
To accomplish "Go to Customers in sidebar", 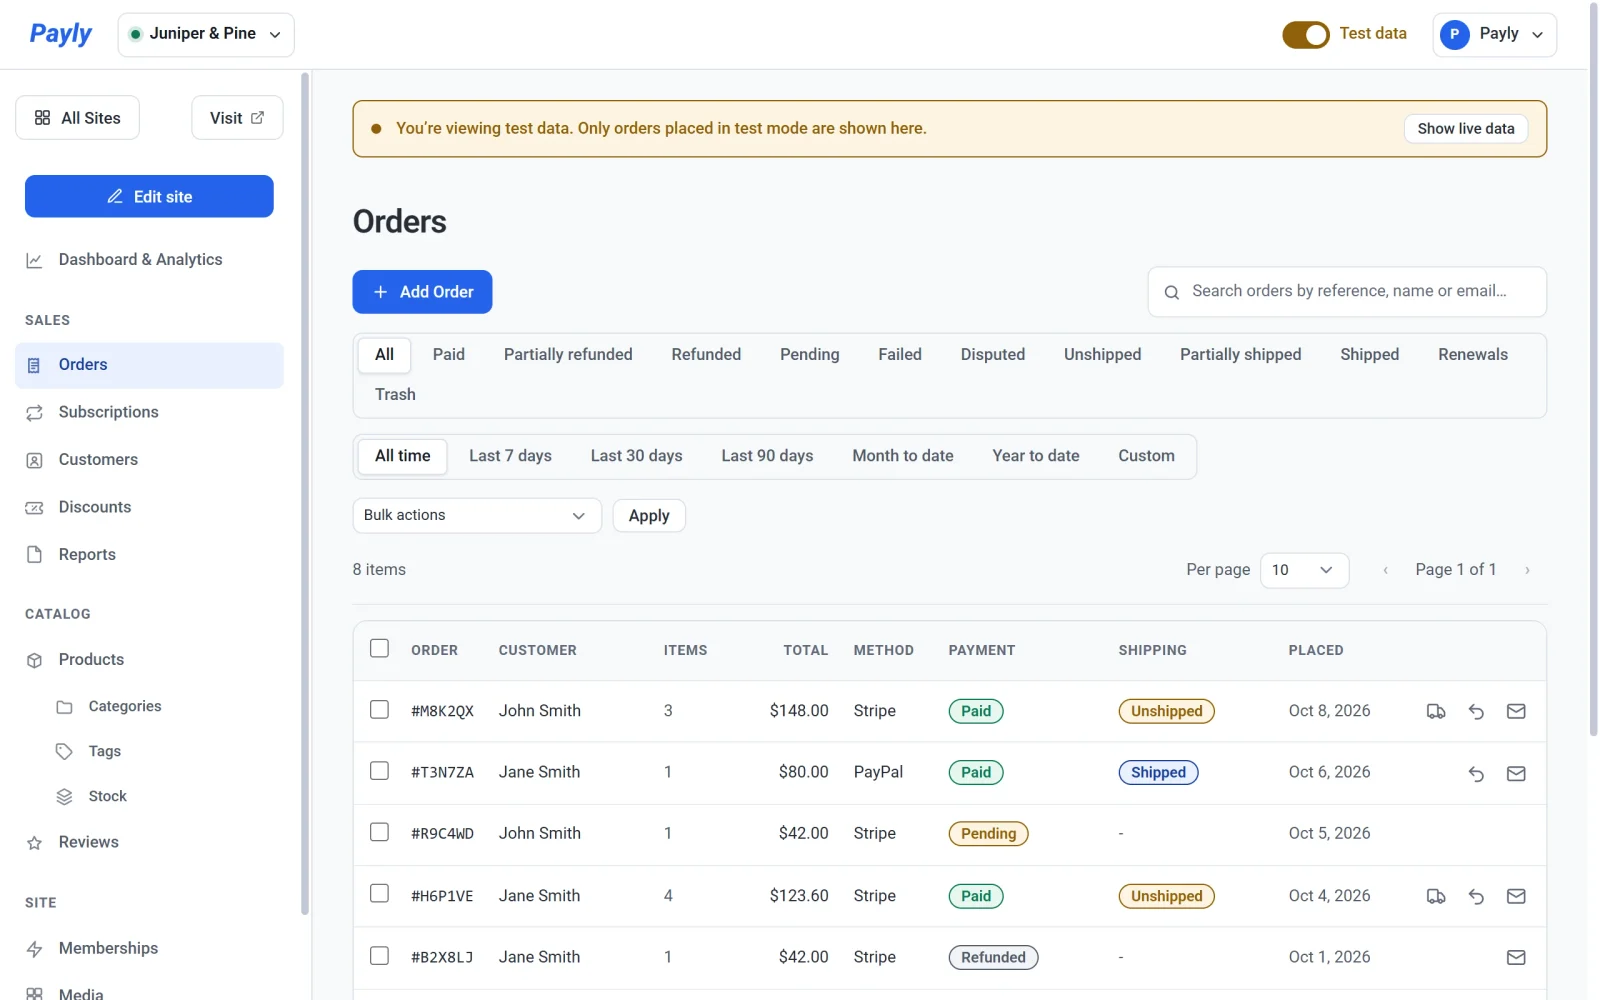I will (x=149, y=460).
